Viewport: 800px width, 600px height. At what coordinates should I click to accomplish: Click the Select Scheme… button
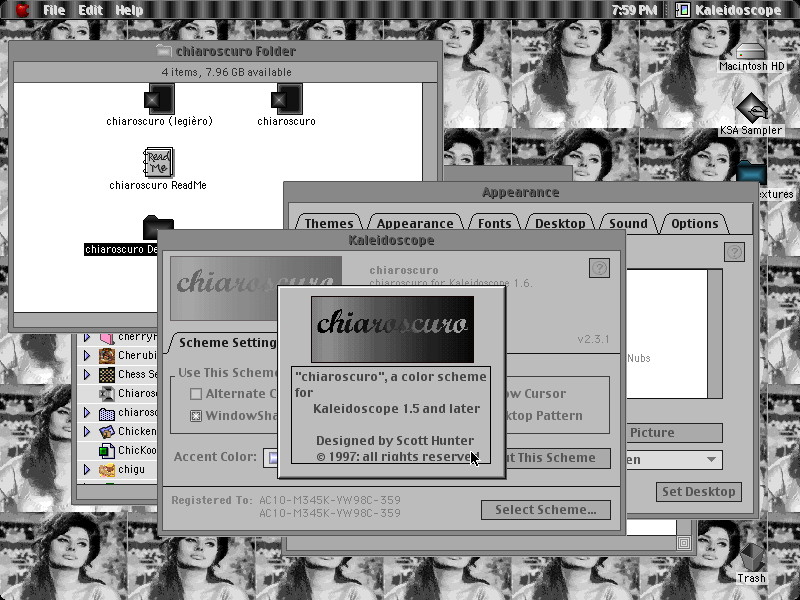(x=545, y=510)
